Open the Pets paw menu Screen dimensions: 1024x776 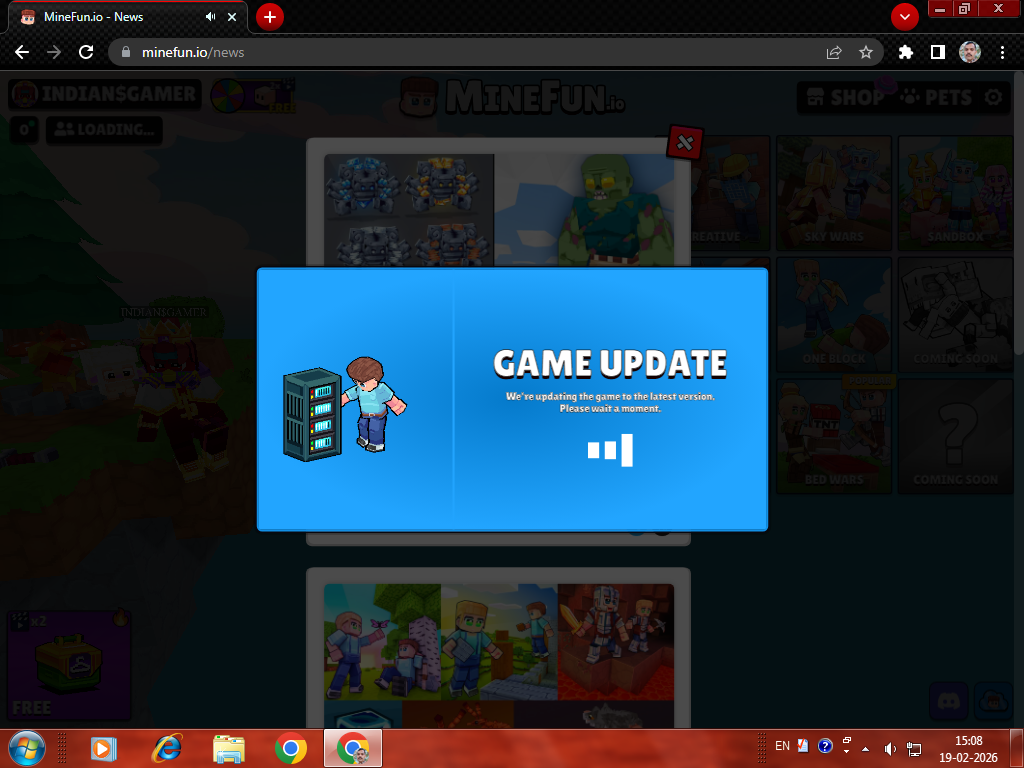[936, 97]
